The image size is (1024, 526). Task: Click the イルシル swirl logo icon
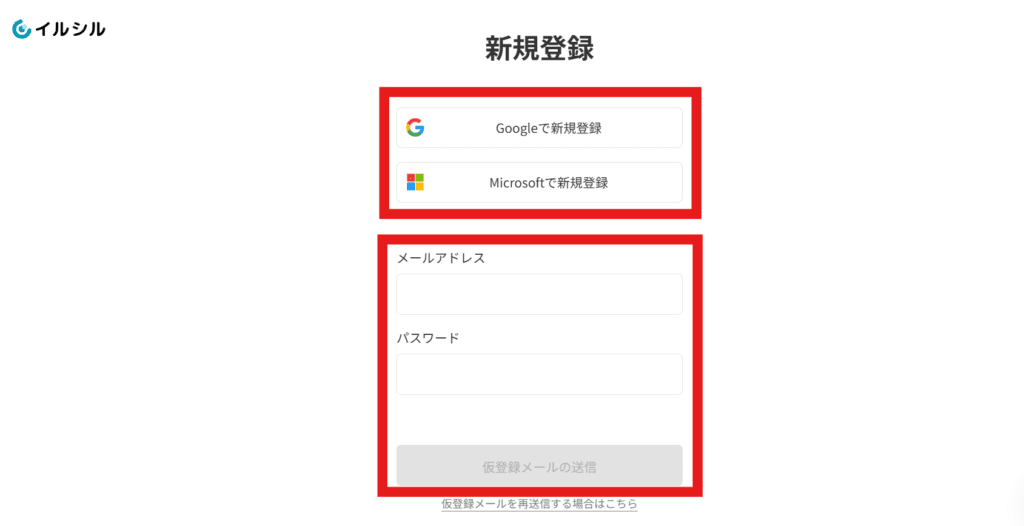(22, 29)
